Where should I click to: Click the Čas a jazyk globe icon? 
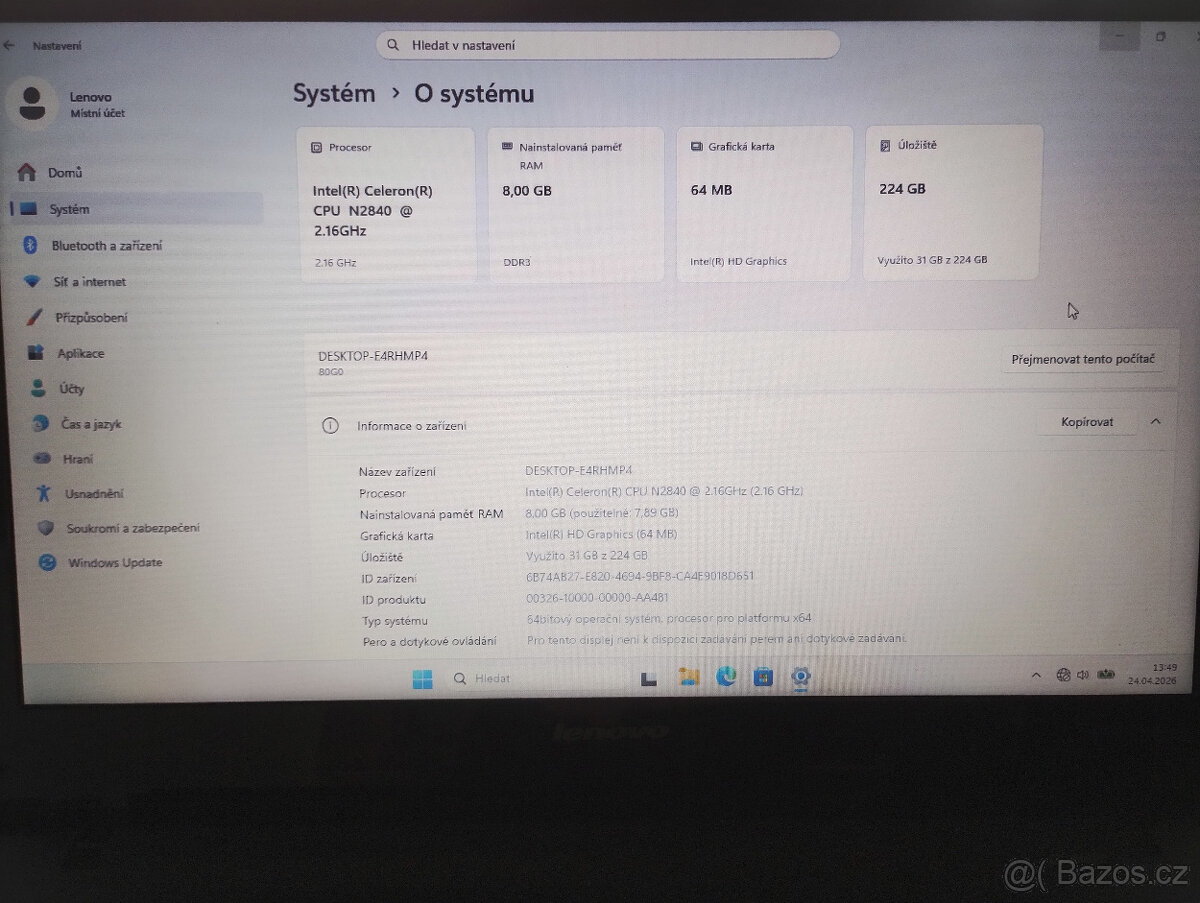[x=40, y=423]
